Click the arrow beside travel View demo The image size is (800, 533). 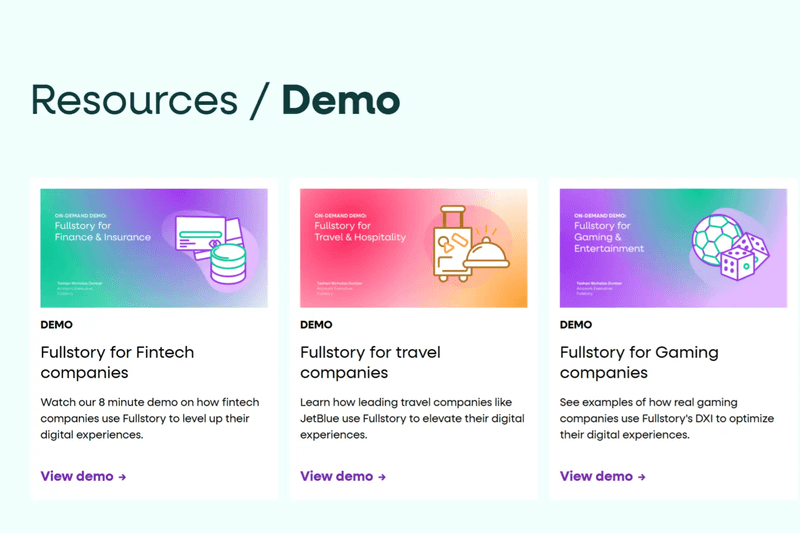point(382,477)
